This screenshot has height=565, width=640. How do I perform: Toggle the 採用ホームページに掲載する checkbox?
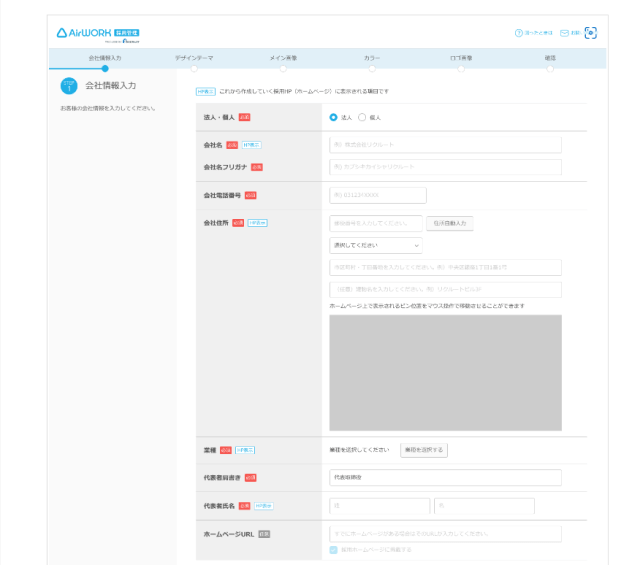334,550
